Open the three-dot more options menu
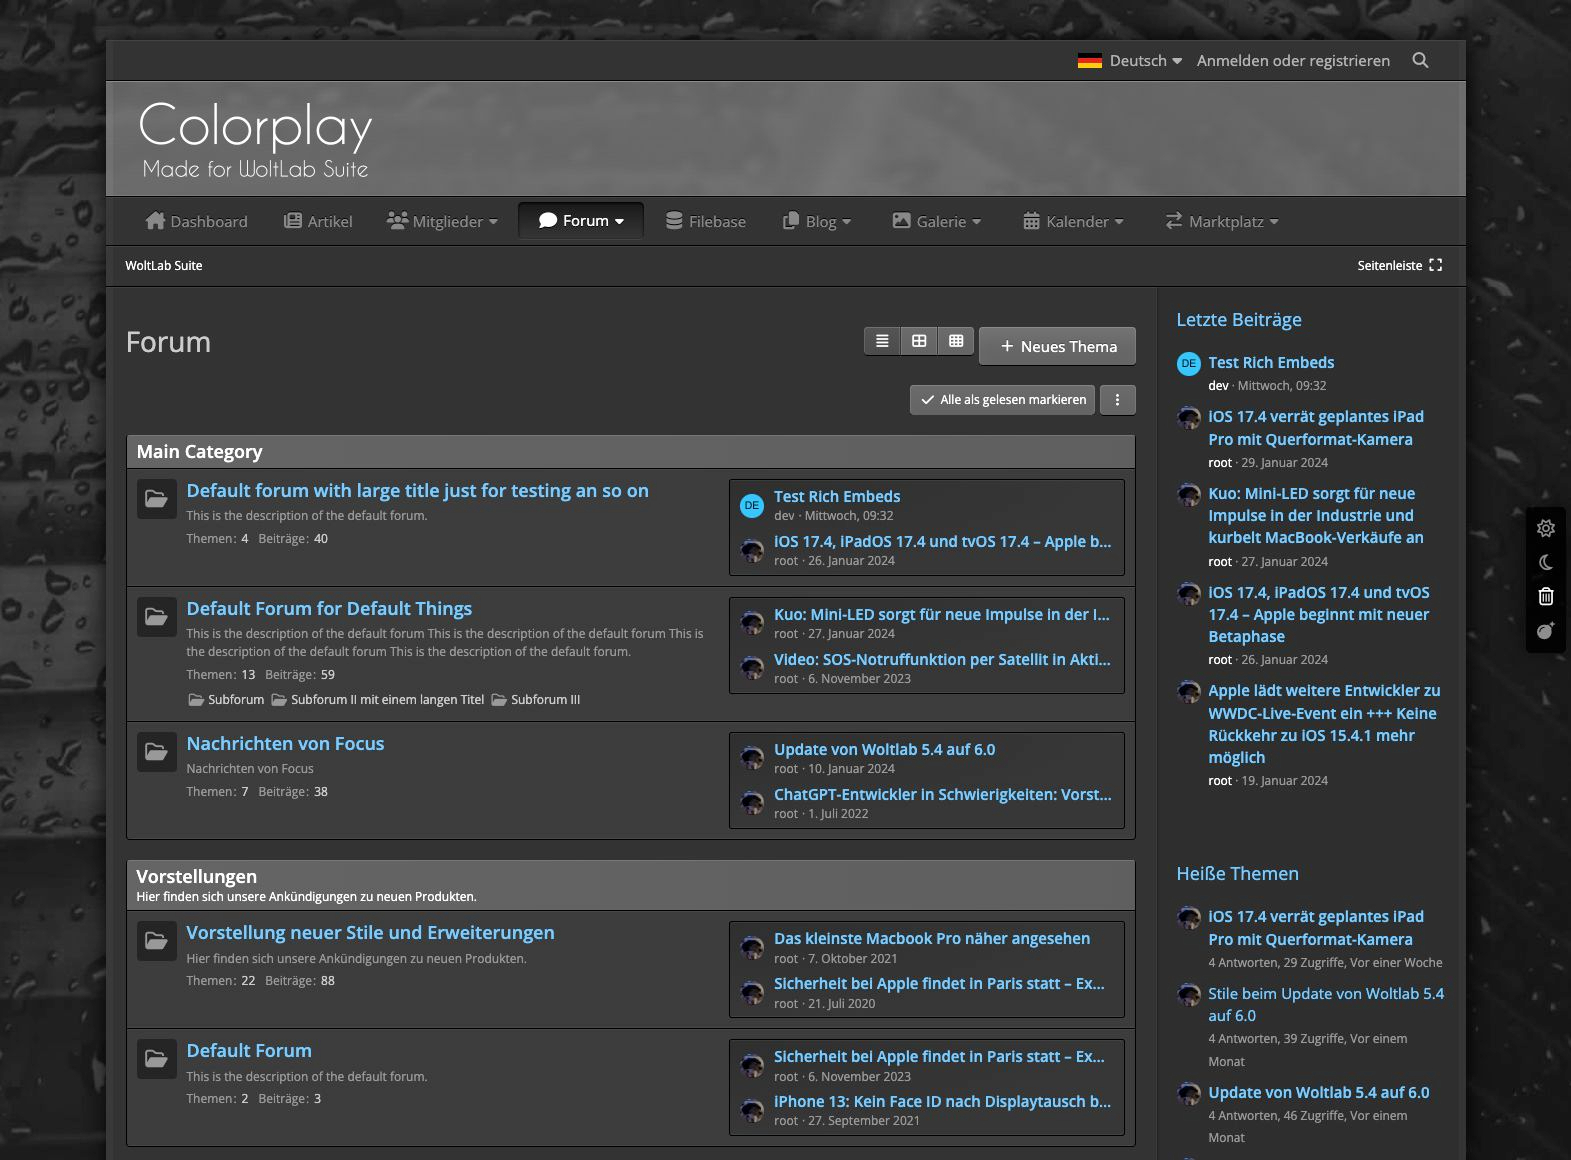1571x1160 pixels. pyautogui.click(x=1117, y=400)
